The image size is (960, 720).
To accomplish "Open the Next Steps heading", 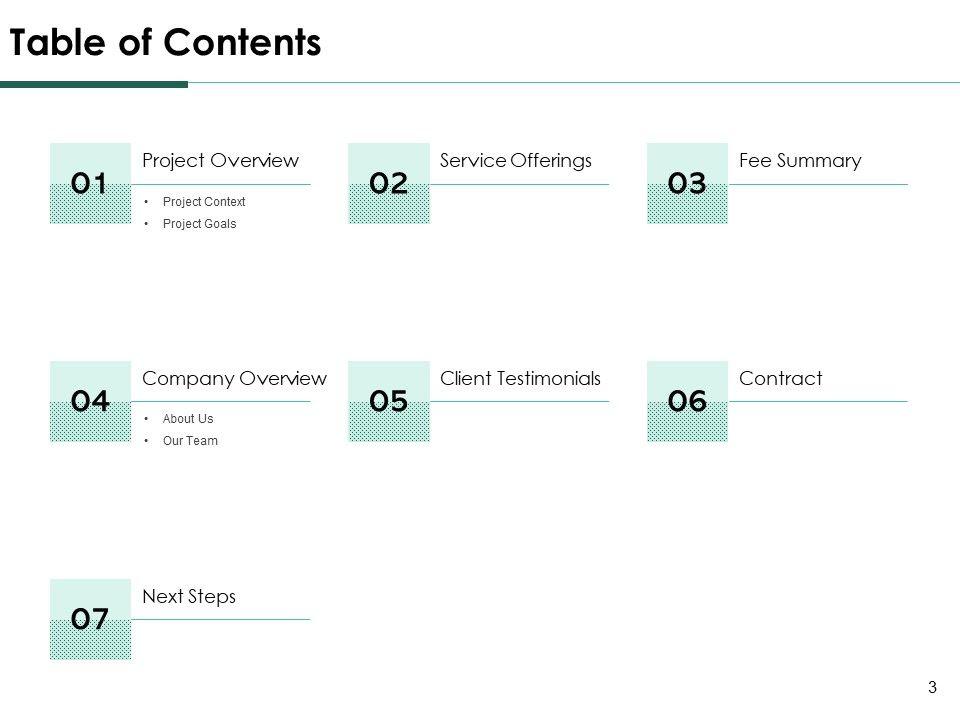I will (189, 597).
